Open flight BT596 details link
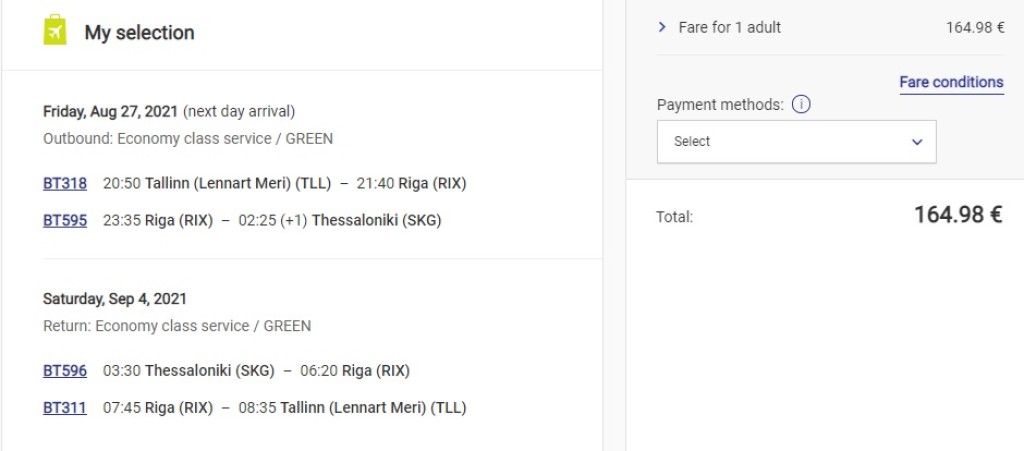Viewport: 1024px width, 451px height. point(65,371)
